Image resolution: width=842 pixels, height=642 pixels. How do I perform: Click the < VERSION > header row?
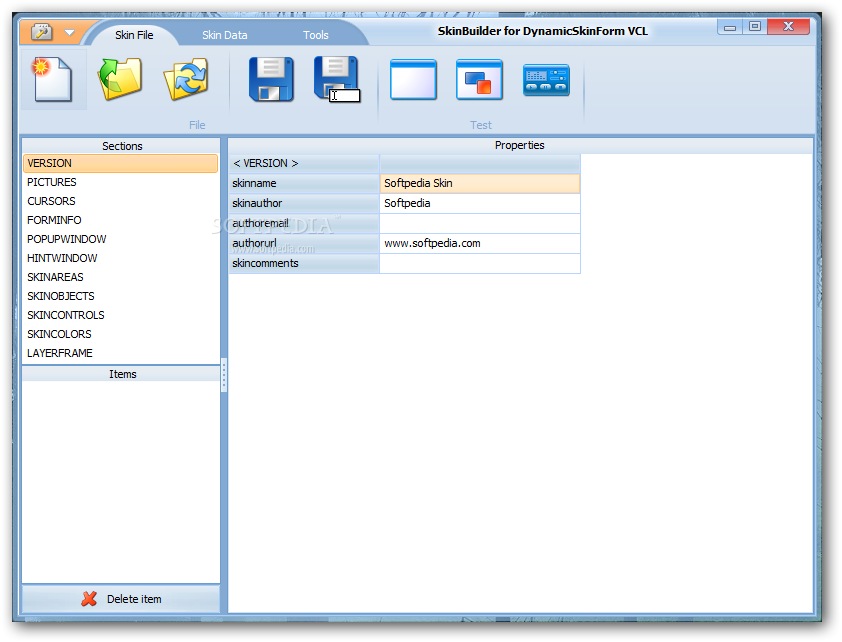point(405,163)
